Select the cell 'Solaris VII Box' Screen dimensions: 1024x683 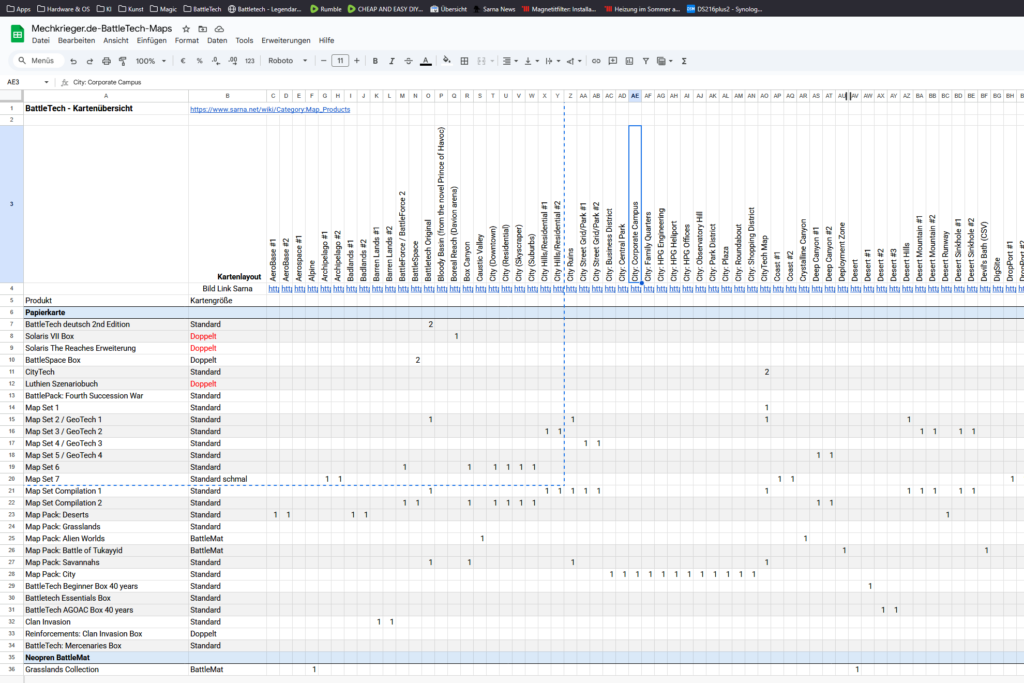(106, 336)
